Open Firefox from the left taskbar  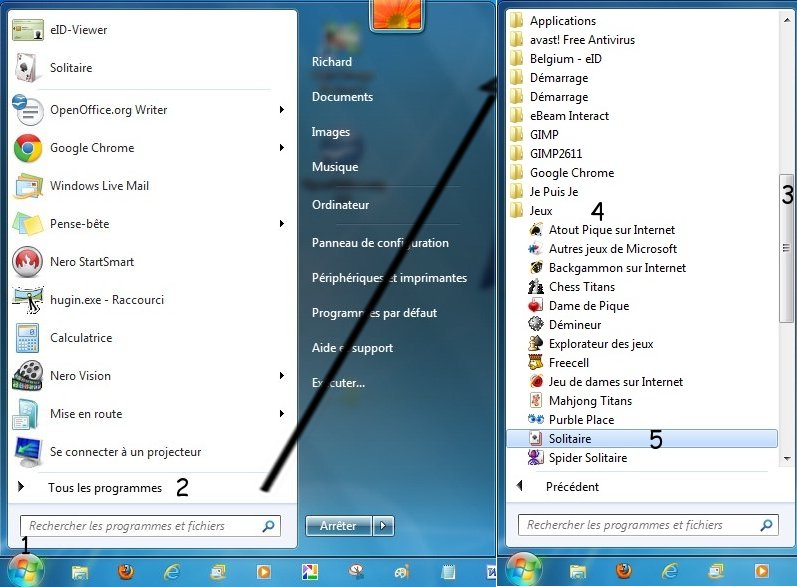click(126, 572)
